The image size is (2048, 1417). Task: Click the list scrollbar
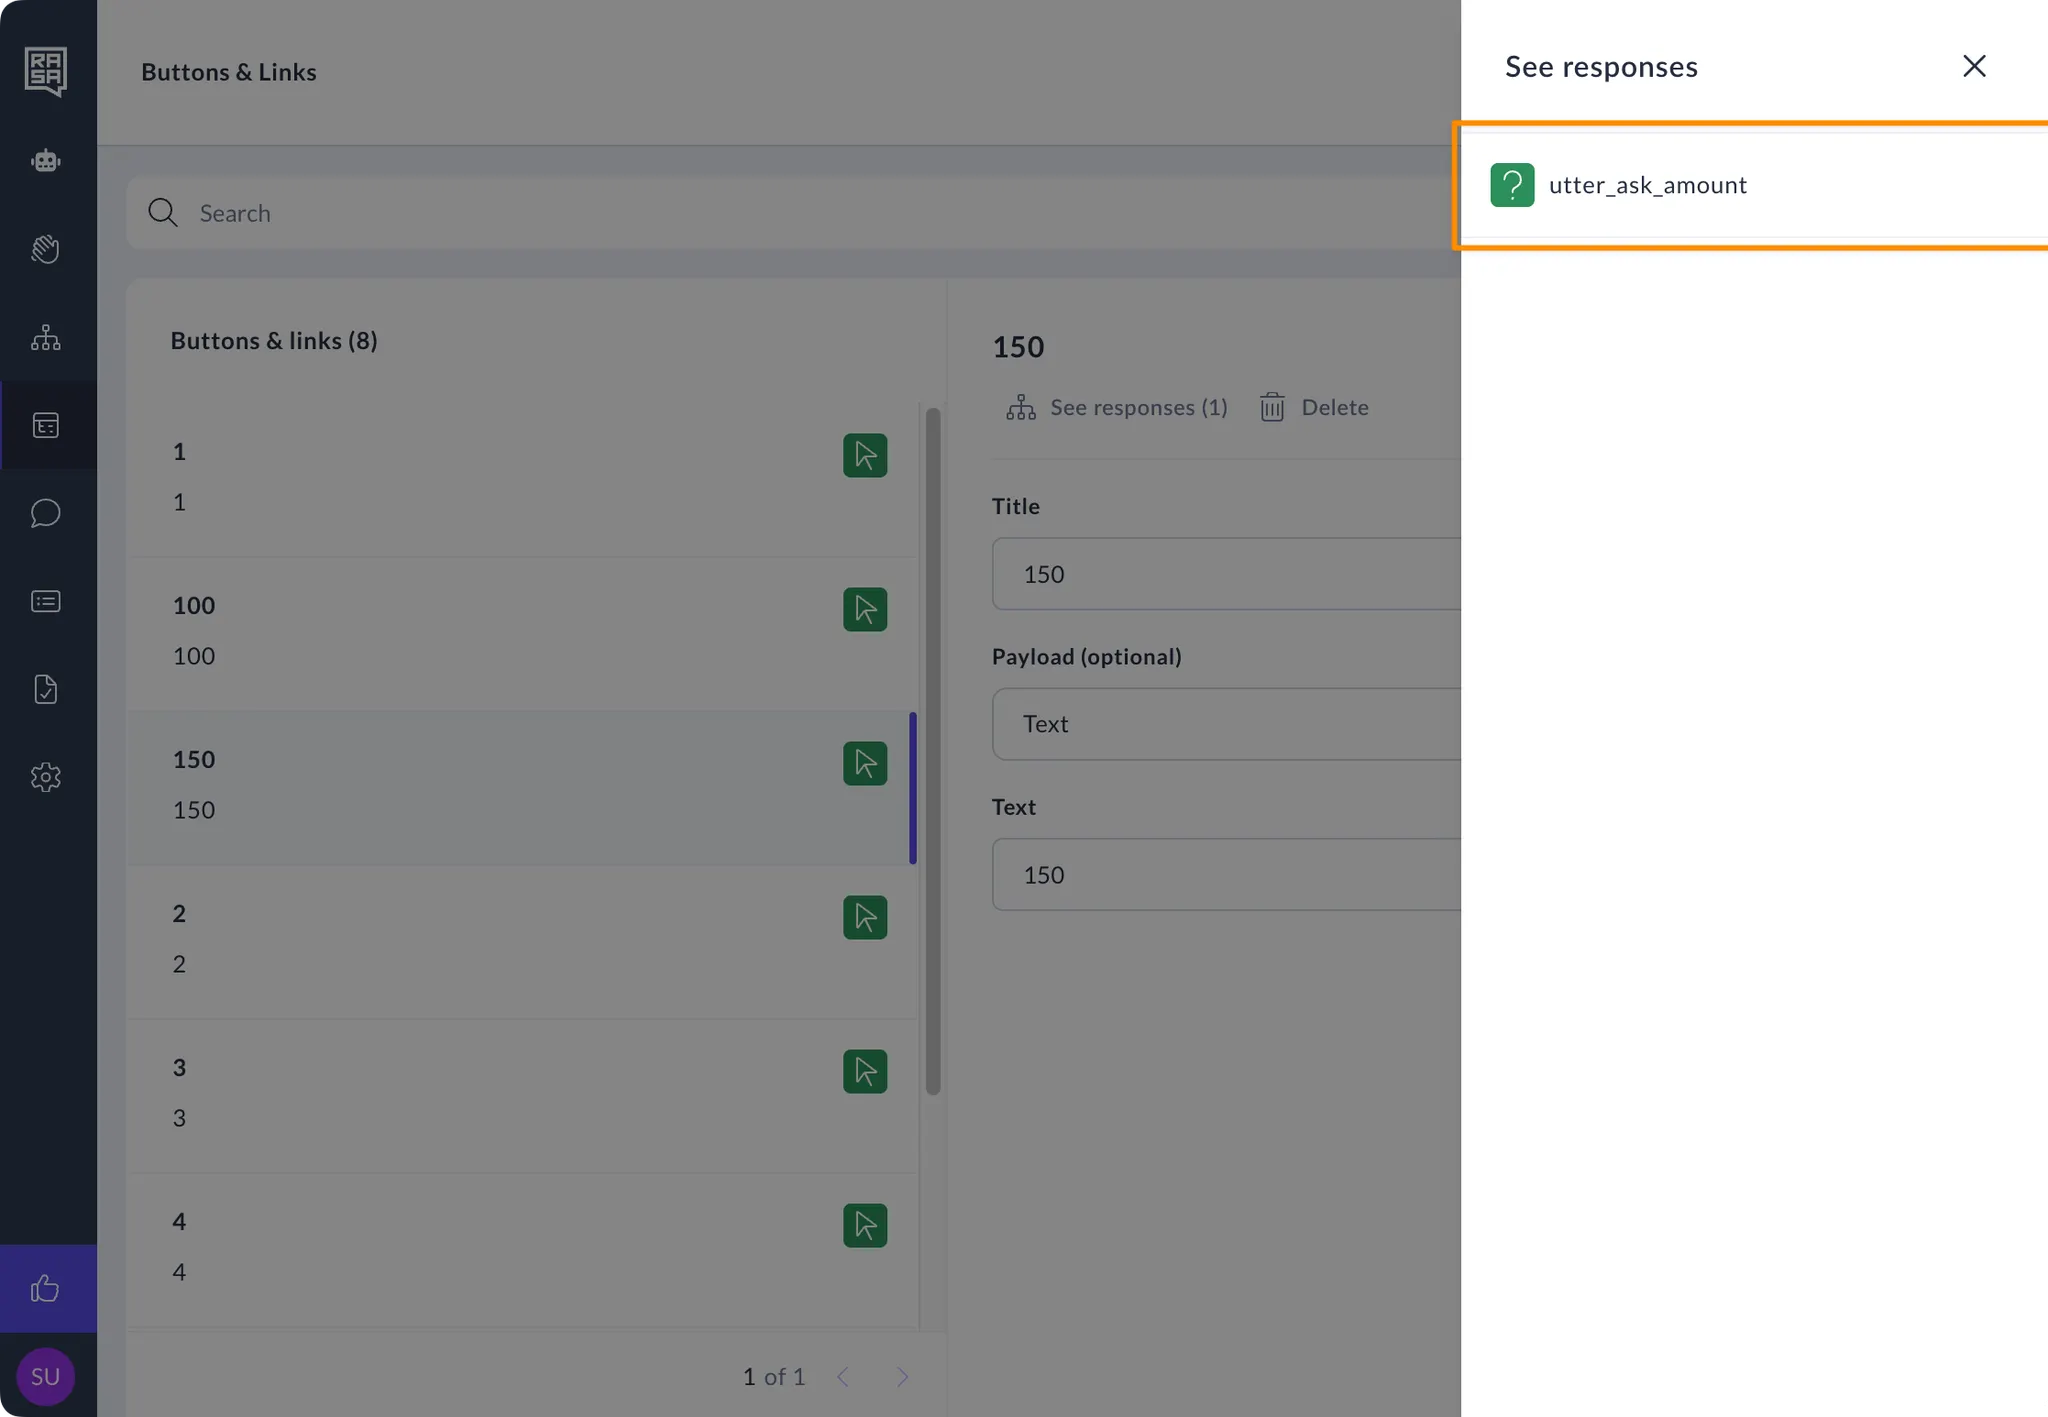(x=933, y=750)
